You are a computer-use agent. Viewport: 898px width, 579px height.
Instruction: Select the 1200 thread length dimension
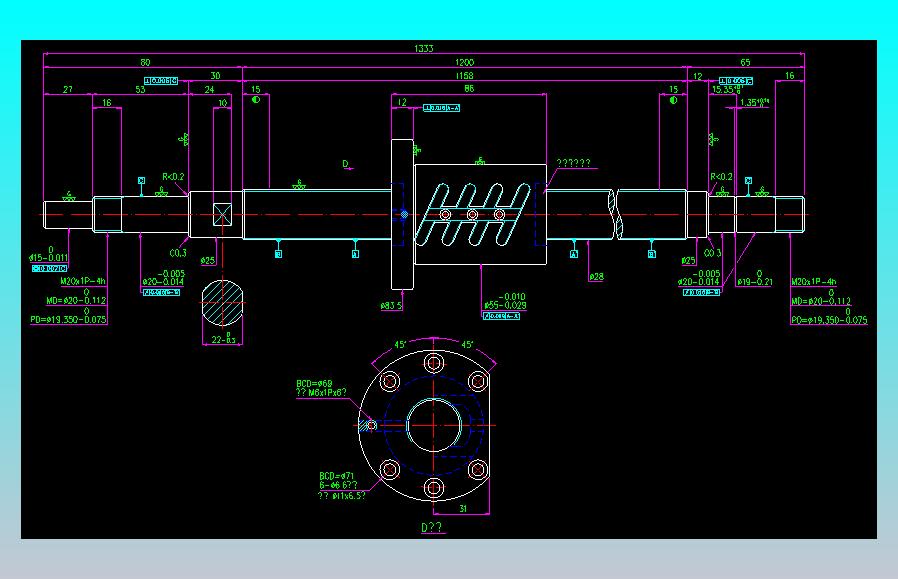pos(464,62)
